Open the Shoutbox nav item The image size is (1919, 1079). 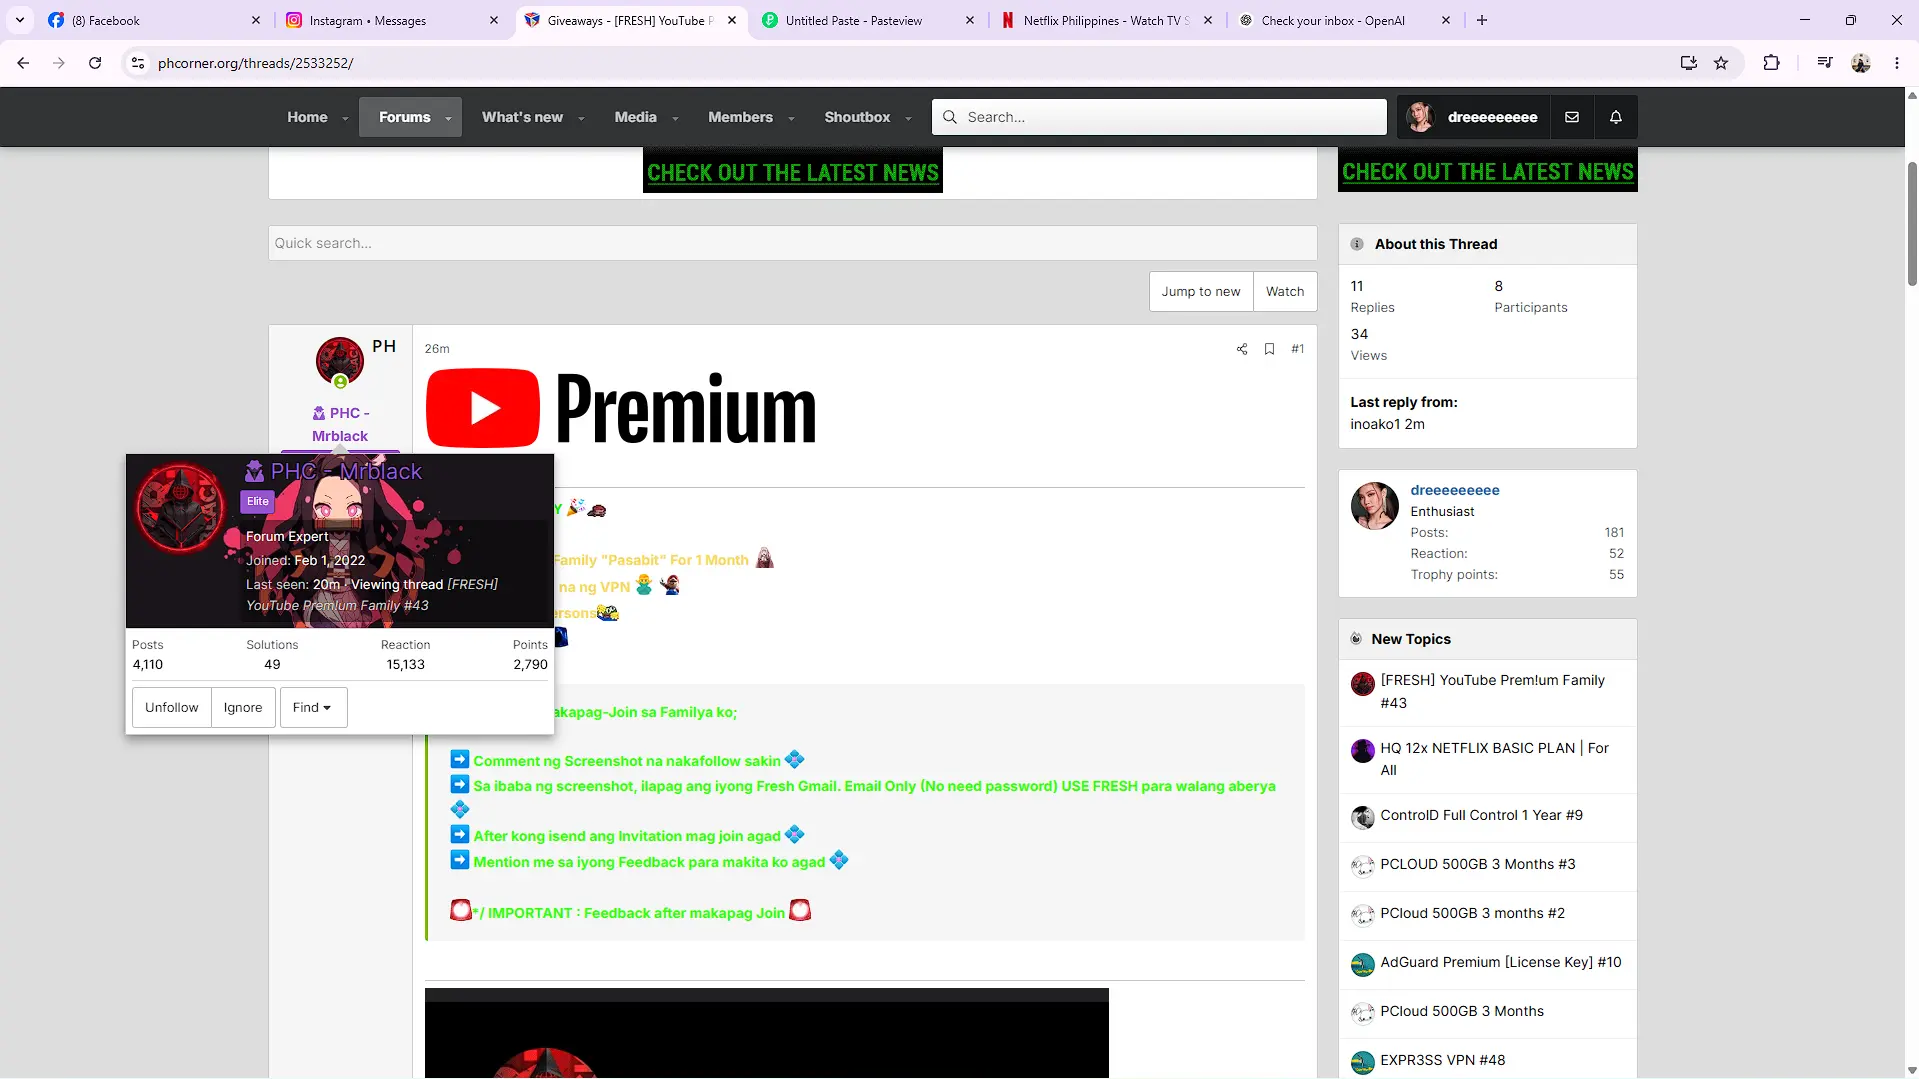[x=857, y=117]
